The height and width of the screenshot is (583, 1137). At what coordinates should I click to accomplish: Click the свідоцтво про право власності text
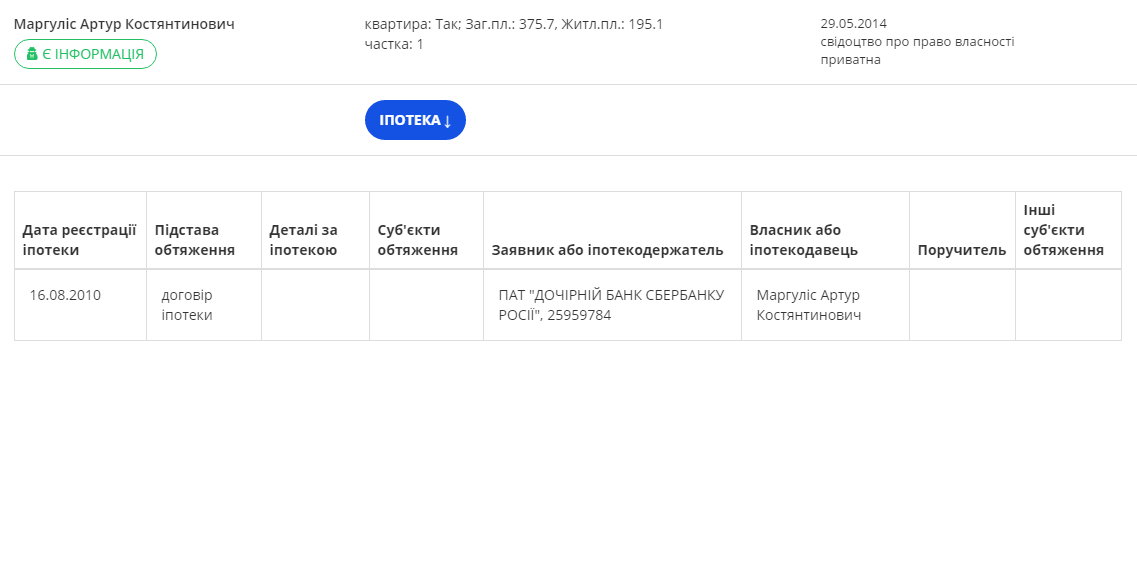[917, 41]
